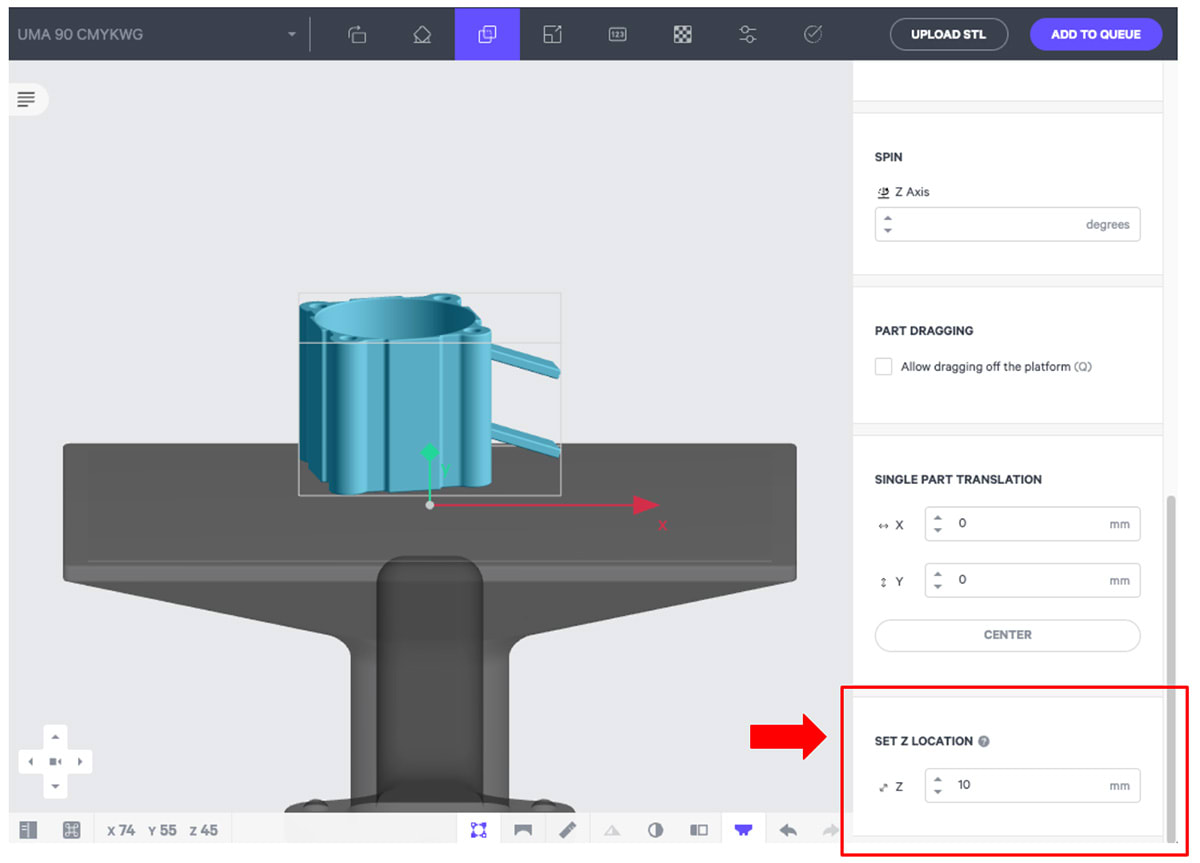Click the rotate tool icon in top toolbar

tap(357, 34)
